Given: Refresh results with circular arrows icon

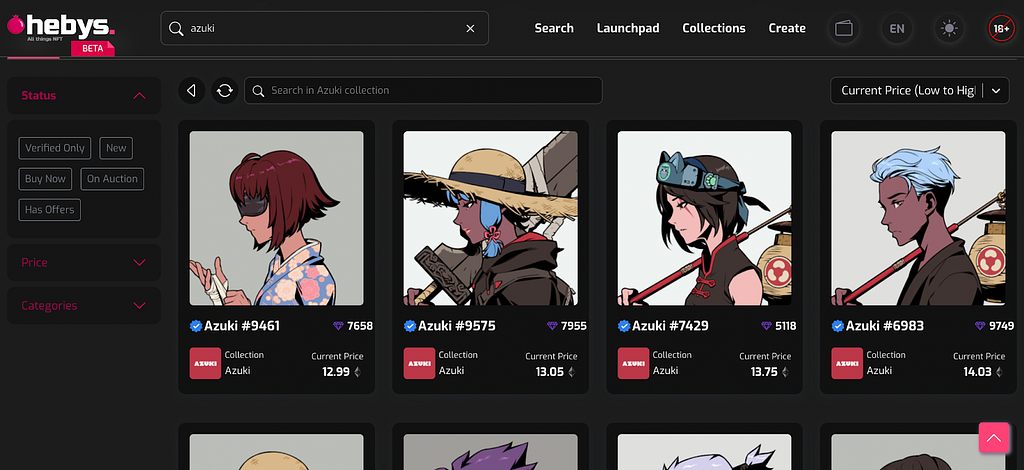Looking at the screenshot, I should (x=225, y=91).
